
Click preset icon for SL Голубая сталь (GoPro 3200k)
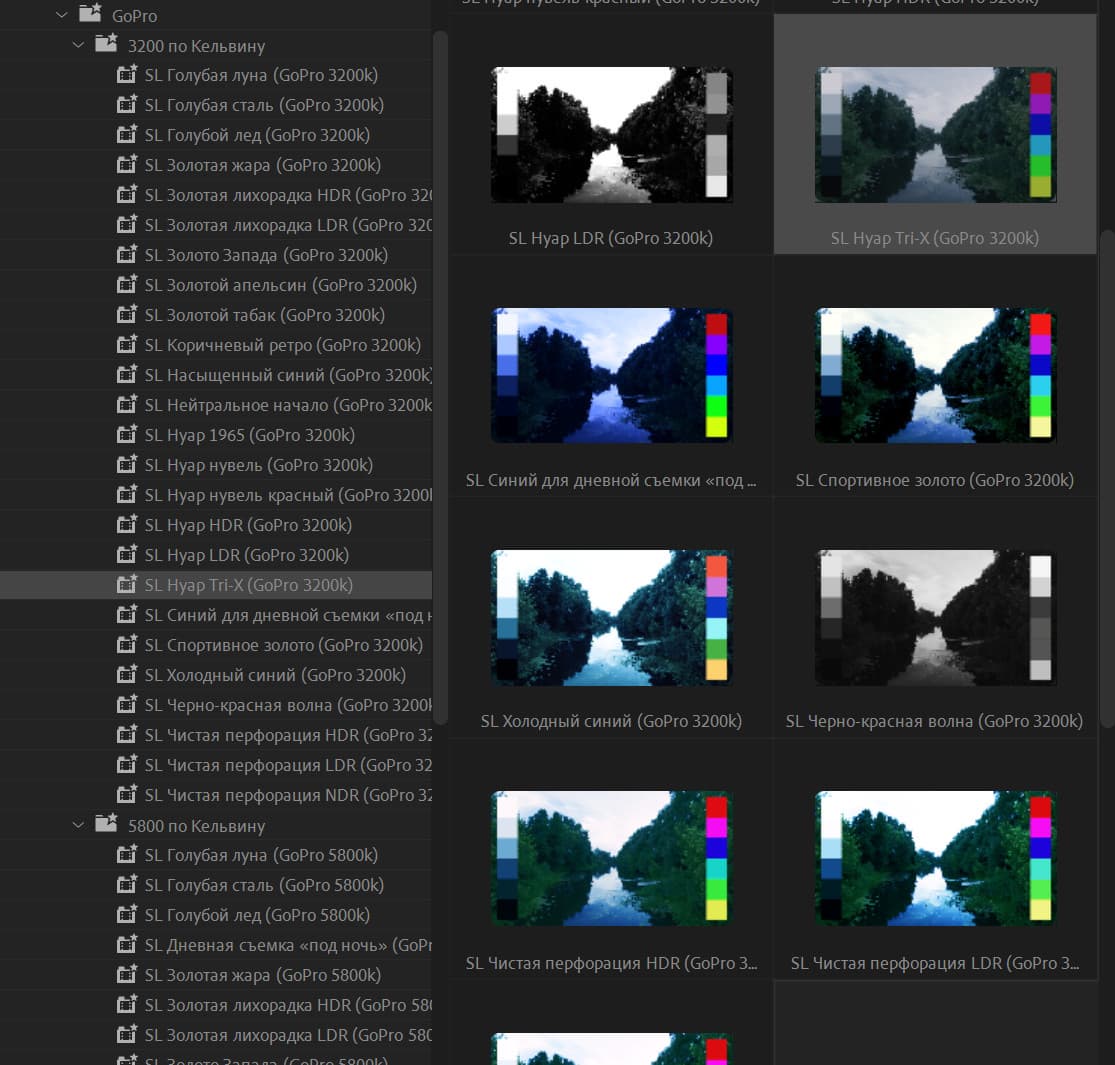(127, 104)
